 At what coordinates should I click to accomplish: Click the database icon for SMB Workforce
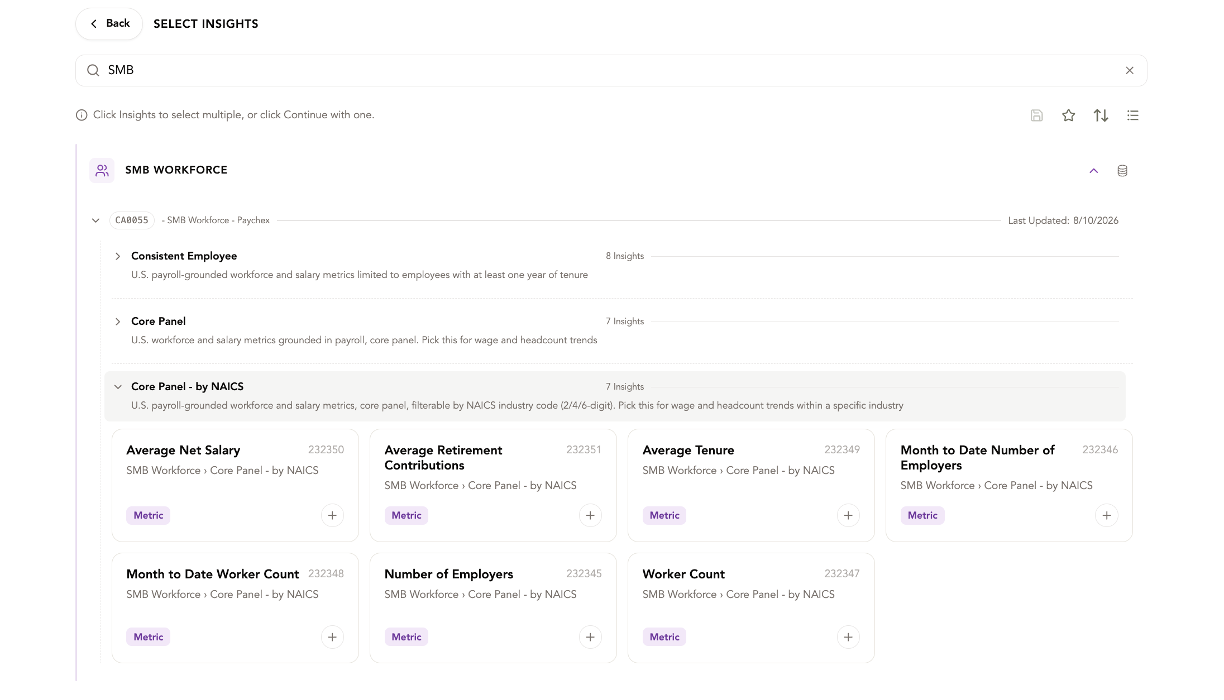(x=1122, y=170)
